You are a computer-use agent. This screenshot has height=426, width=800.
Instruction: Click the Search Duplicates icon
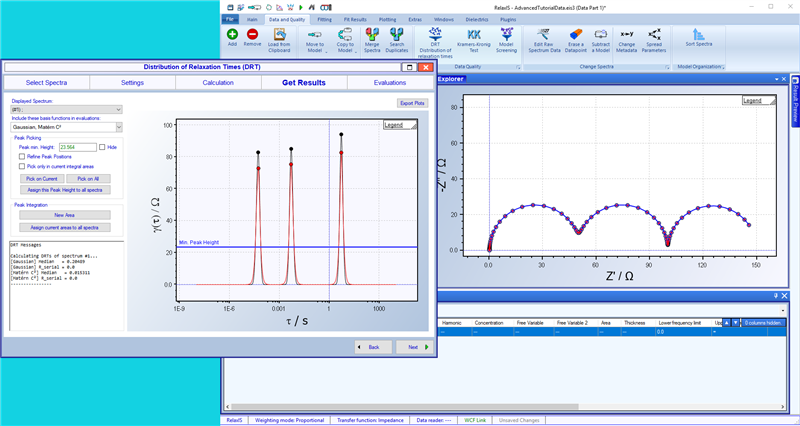pos(396,35)
